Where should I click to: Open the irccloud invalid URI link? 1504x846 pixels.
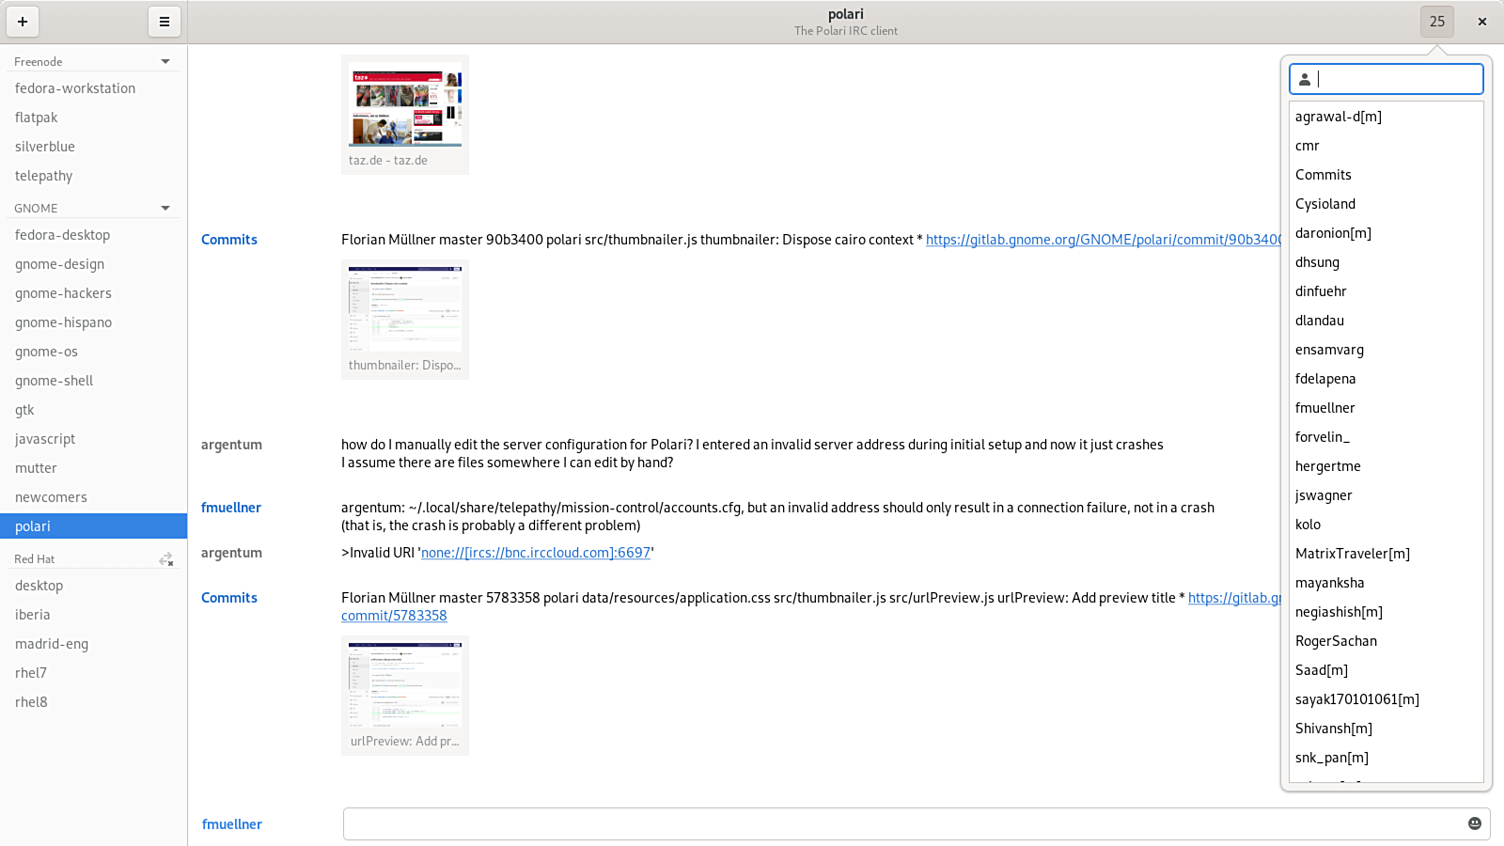[x=535, y=553]
